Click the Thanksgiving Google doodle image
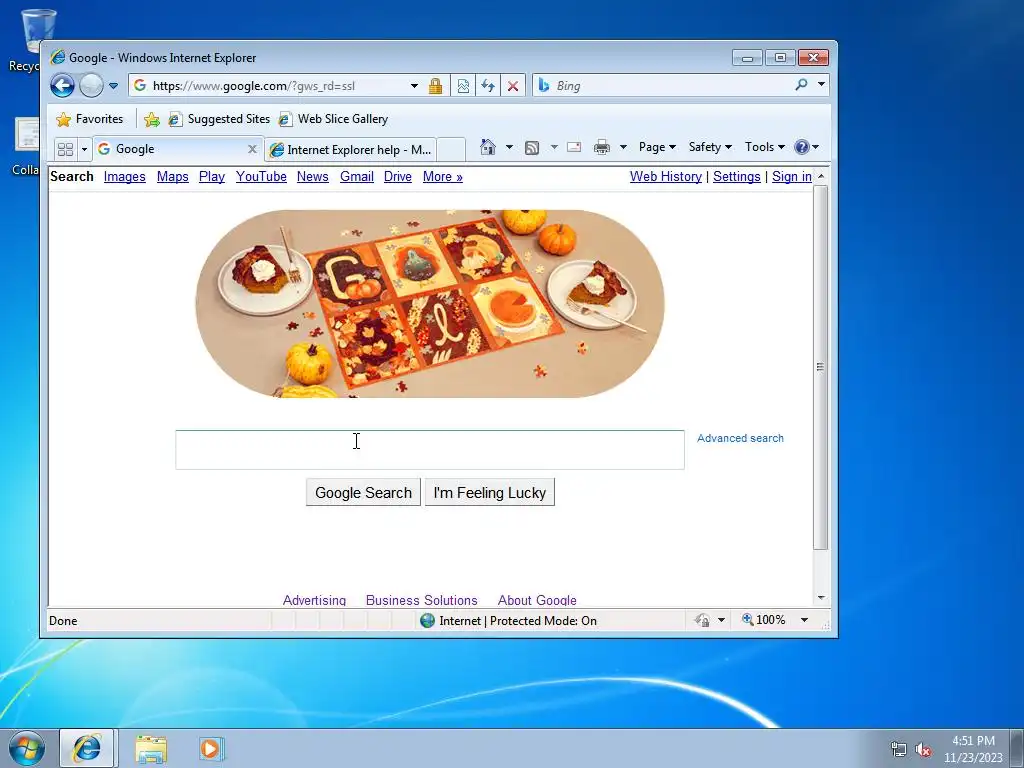This screenshot has width=1024, height=768. 430,304
